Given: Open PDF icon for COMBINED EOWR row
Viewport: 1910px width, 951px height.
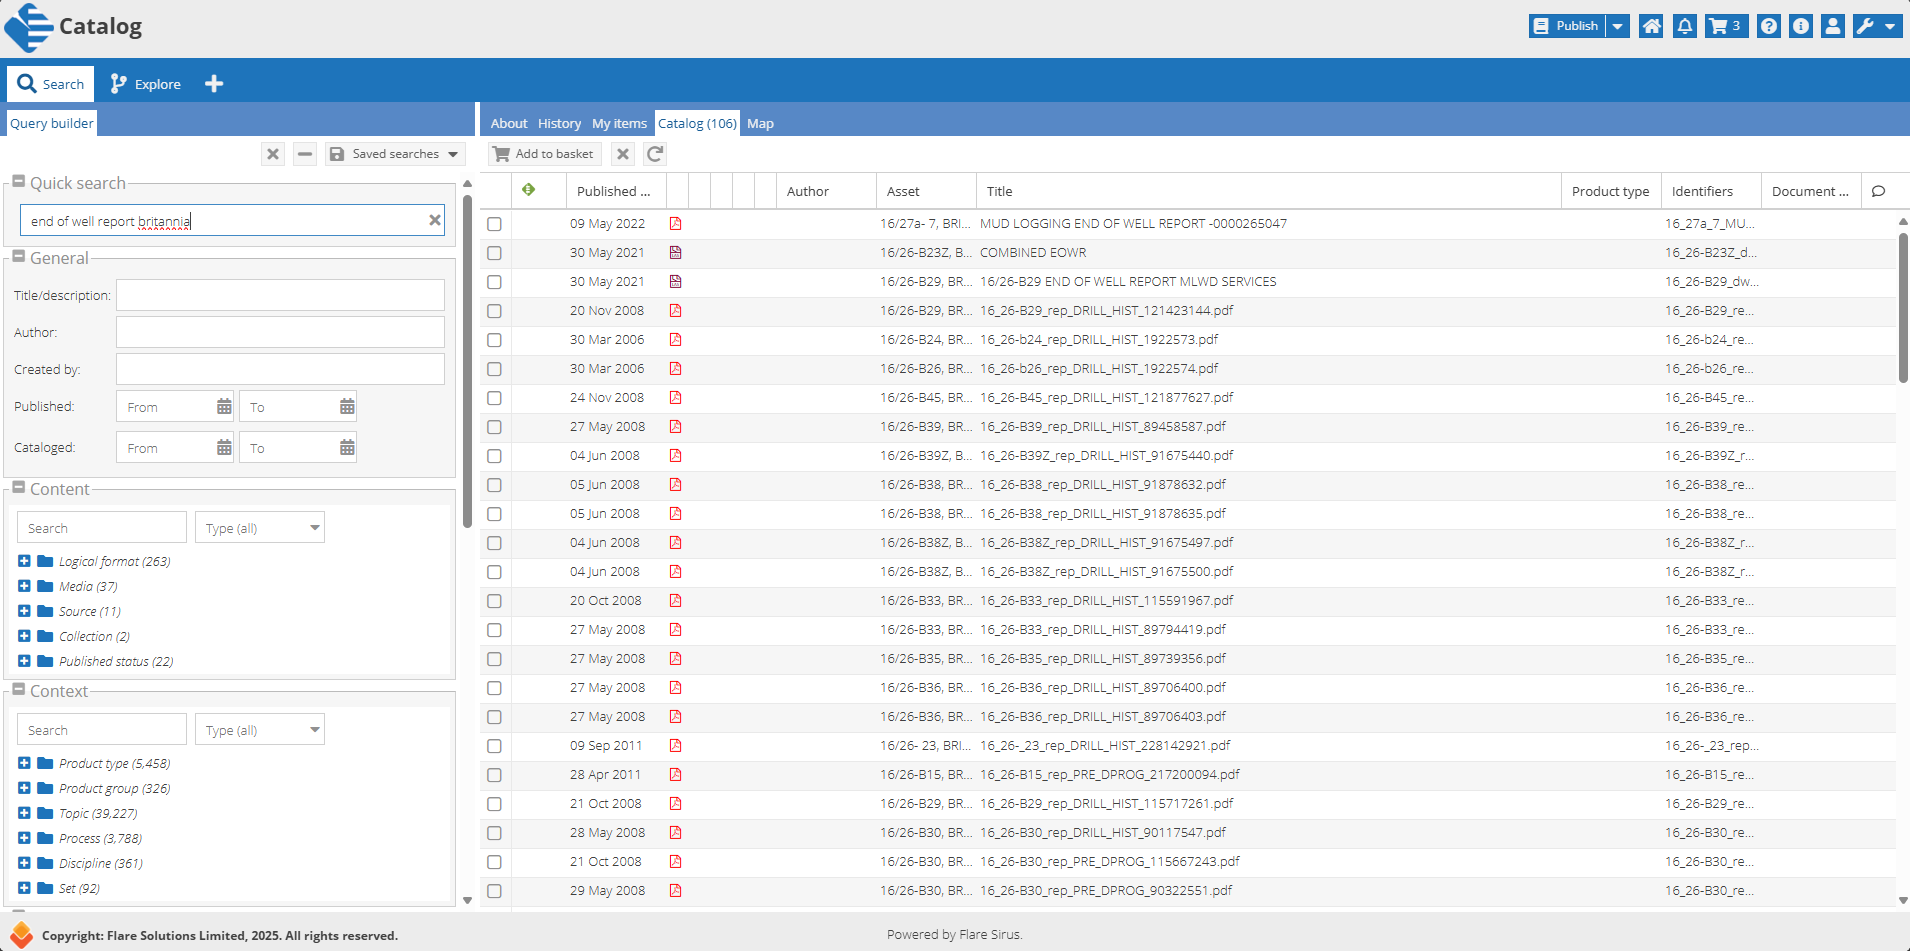Looking at the screenshot, I should (x=676, y=253).
